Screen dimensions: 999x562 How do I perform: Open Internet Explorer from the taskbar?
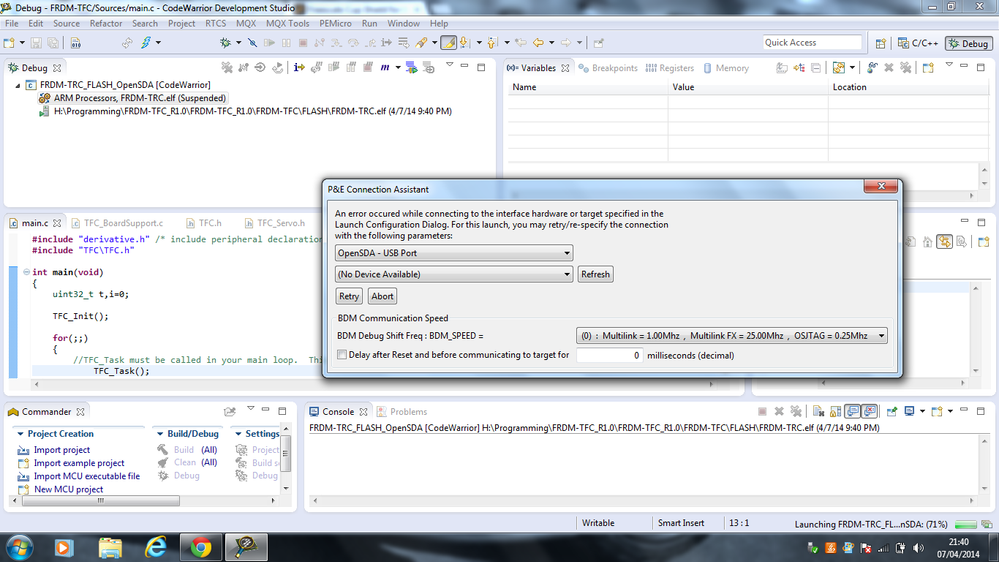click(155, 547)
